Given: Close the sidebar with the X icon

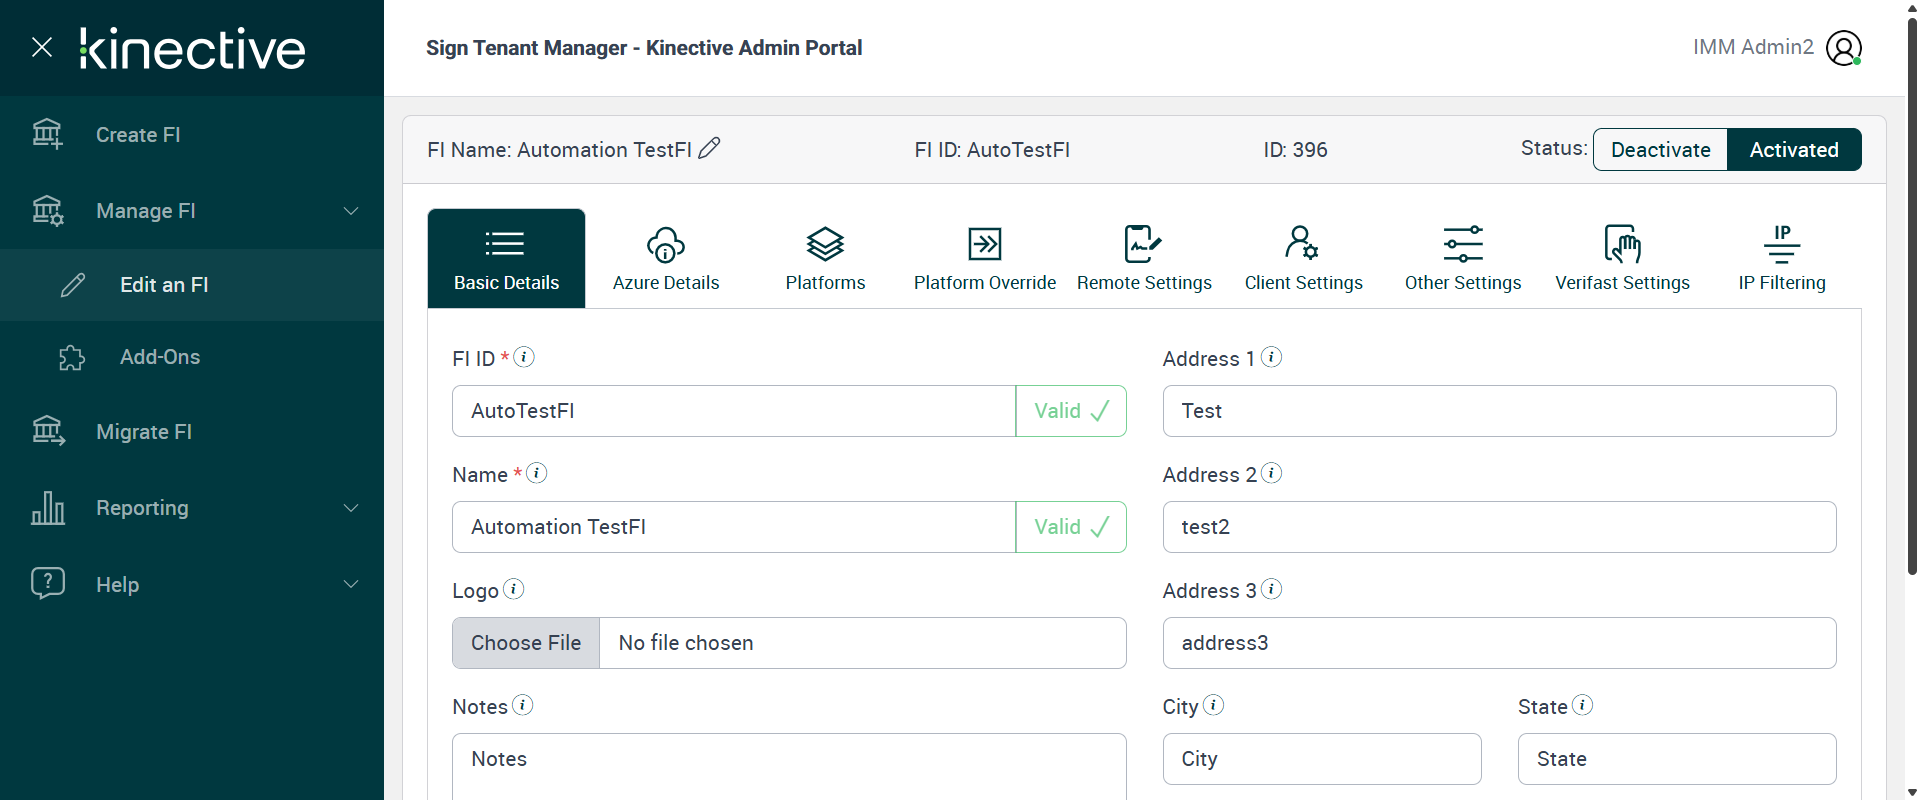Looking at the screenshot, I should click(42, 47).
